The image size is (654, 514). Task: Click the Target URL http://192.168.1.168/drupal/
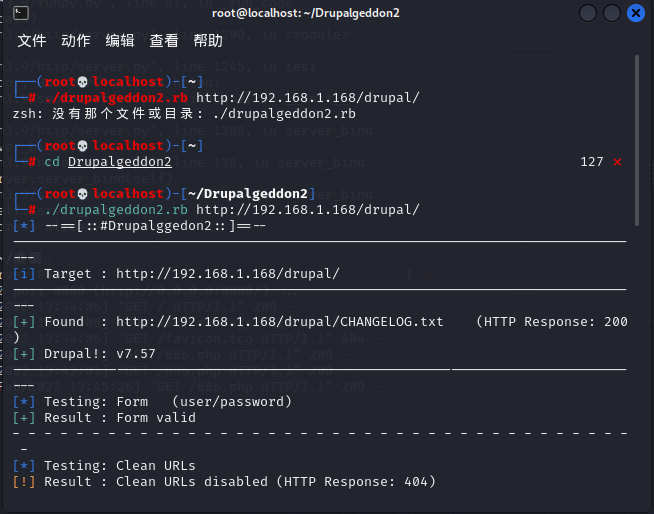point(228,274)
